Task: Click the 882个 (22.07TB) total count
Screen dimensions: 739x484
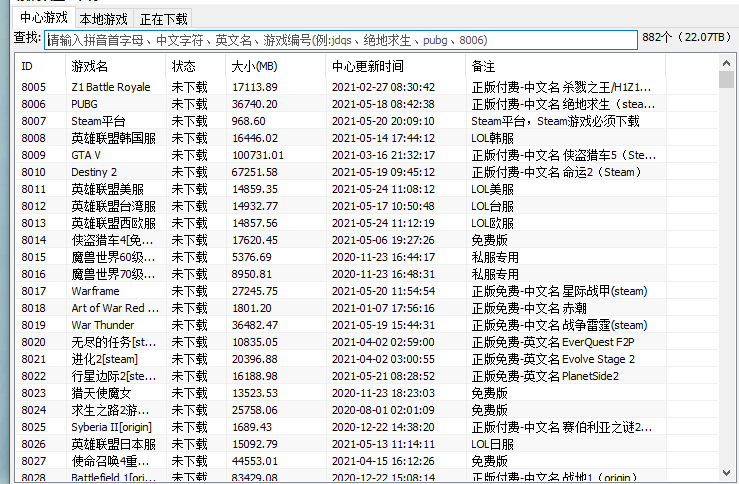Action: click(x=687, y=37)
